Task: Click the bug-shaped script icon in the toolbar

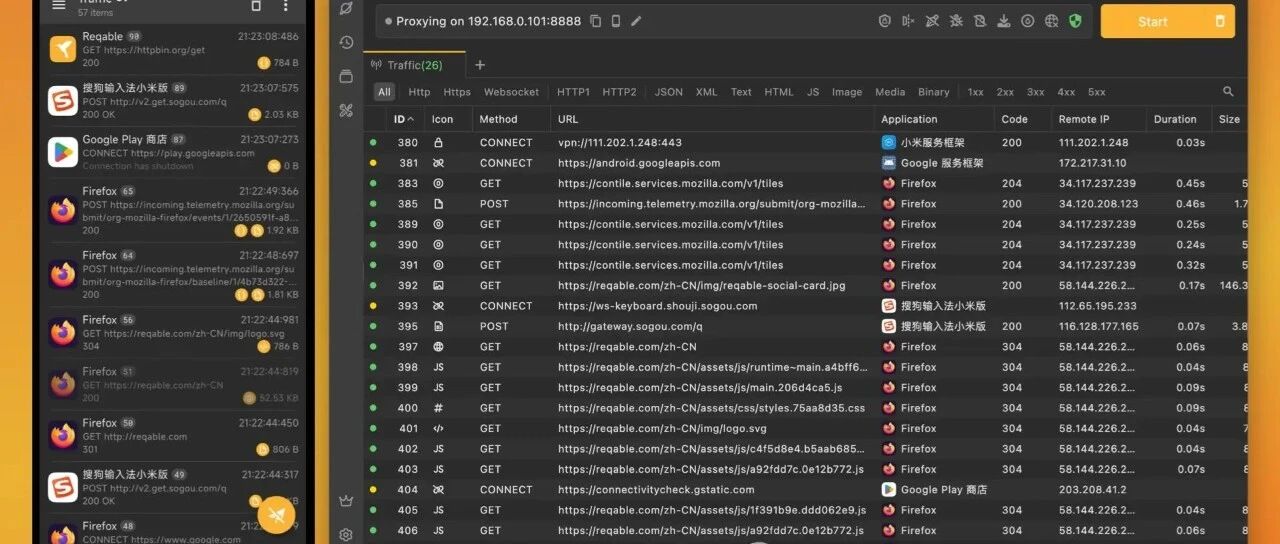Action: pyautogui.click(x=956, y=21)
